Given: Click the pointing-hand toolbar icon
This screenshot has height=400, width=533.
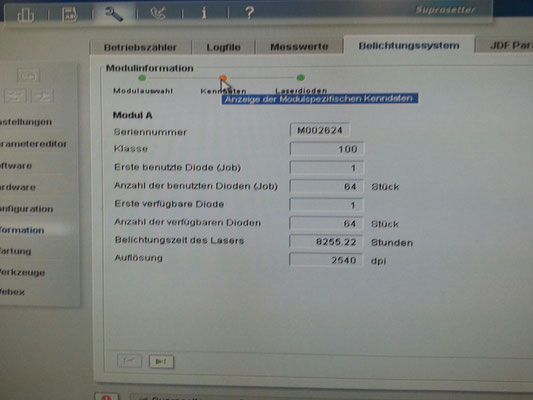Looking at the screenshot, I should (158, 14).
